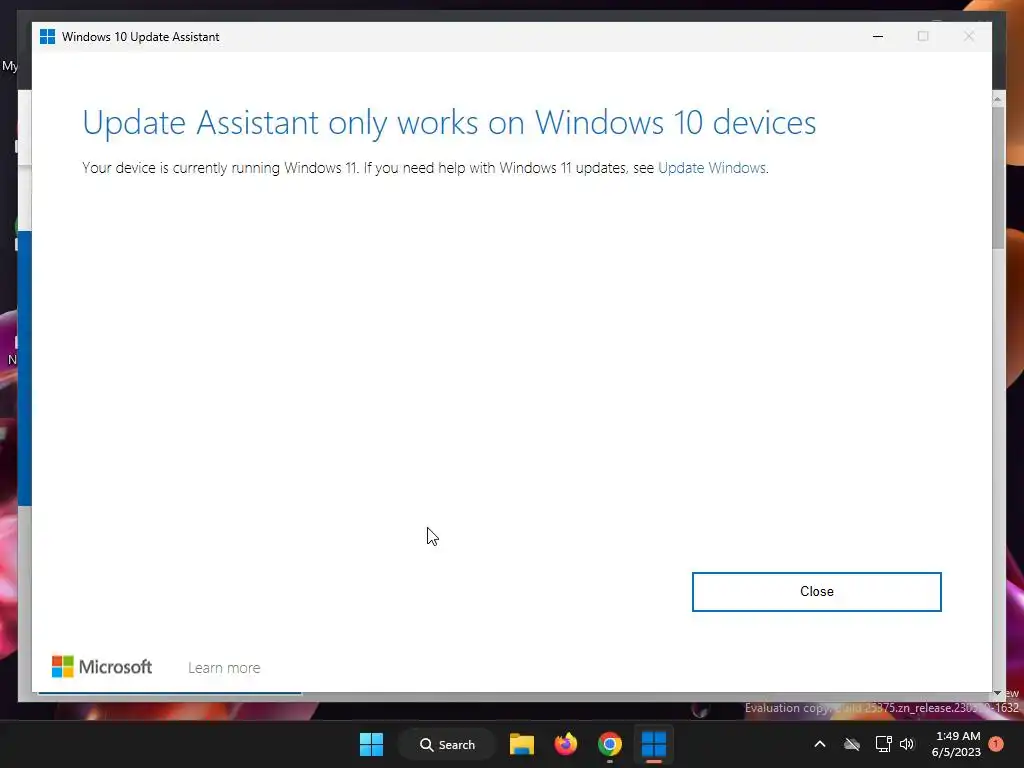Open the Update Windows link
Viewport: 1024px width, 768px height.
point(712,168)
